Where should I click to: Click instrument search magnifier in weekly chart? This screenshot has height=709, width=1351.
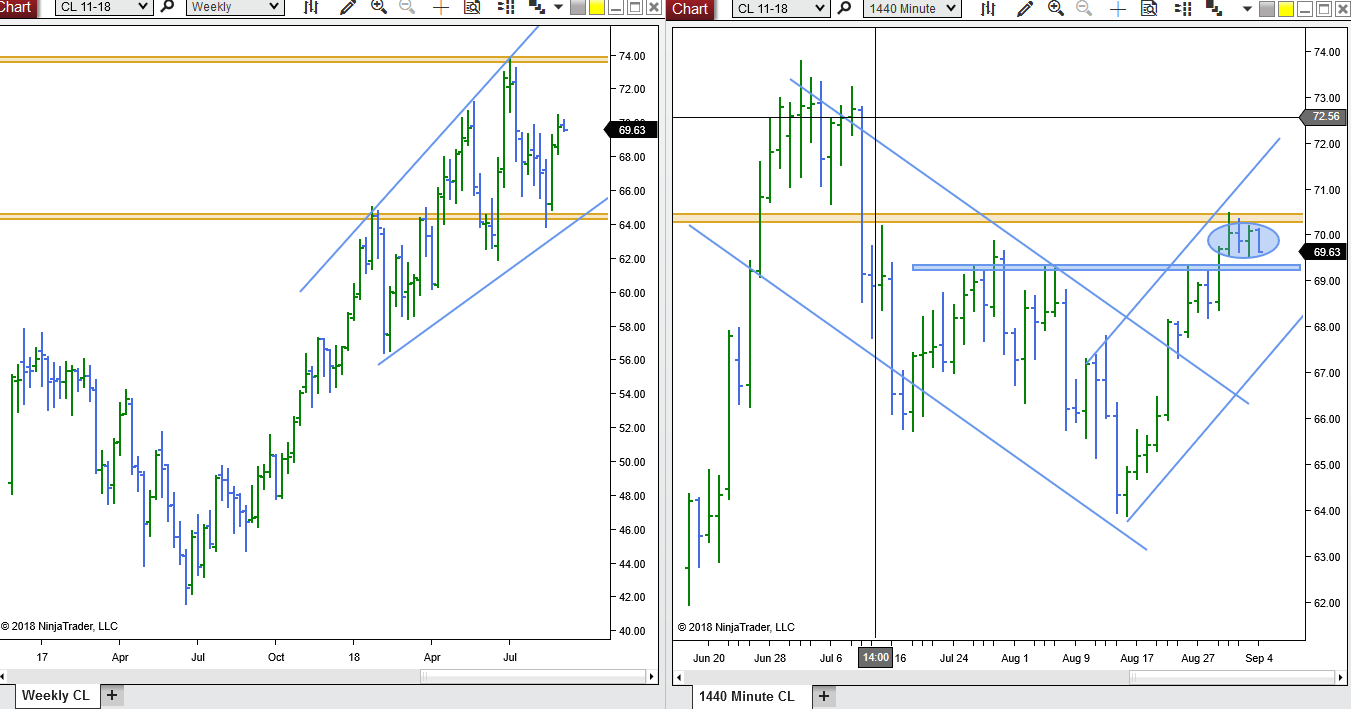click(167, 6)
